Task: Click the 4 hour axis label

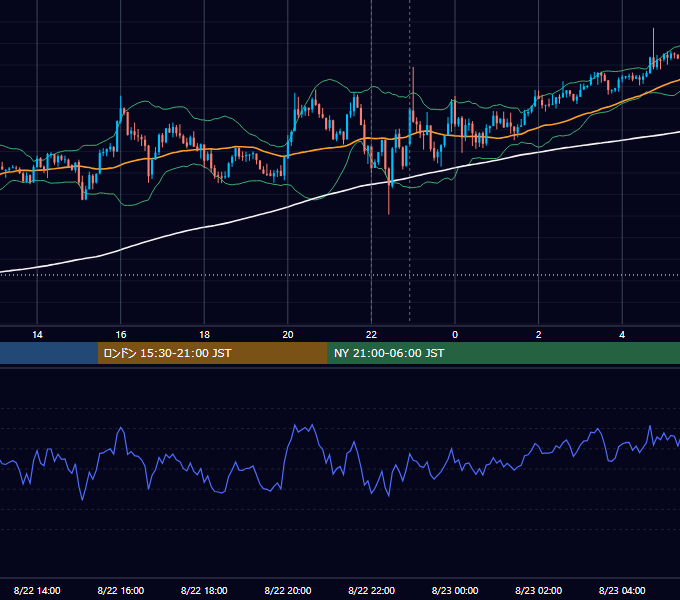Action: (x=622, y=335)
